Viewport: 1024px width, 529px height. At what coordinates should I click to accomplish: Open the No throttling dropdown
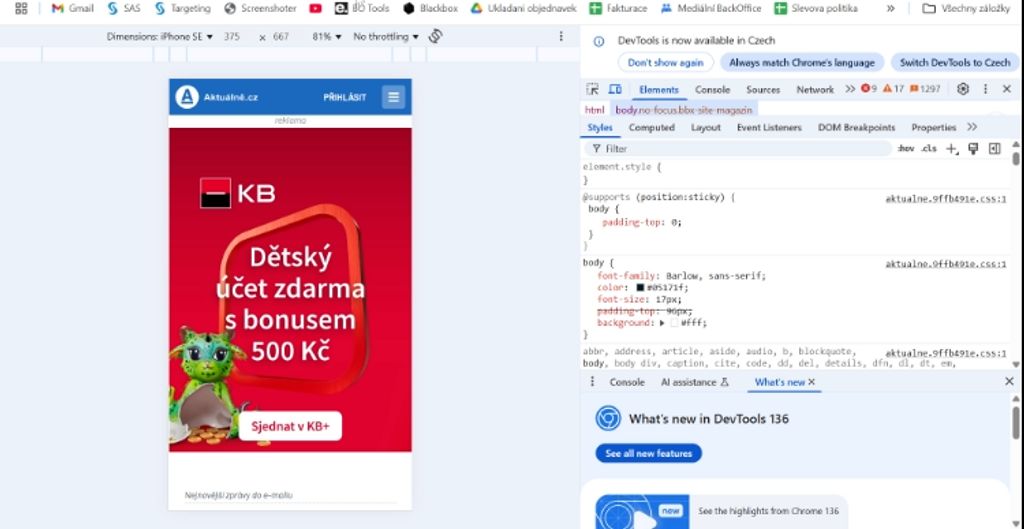[x=386, y=37]
